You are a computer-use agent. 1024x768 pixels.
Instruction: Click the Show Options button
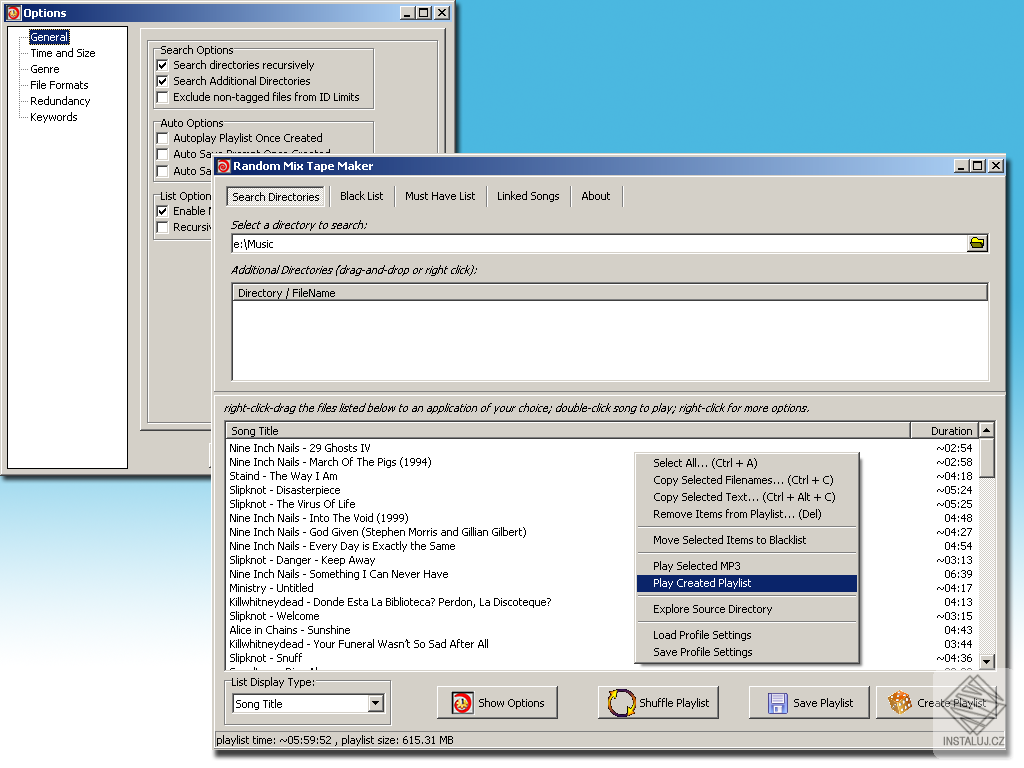coord(497,703)
